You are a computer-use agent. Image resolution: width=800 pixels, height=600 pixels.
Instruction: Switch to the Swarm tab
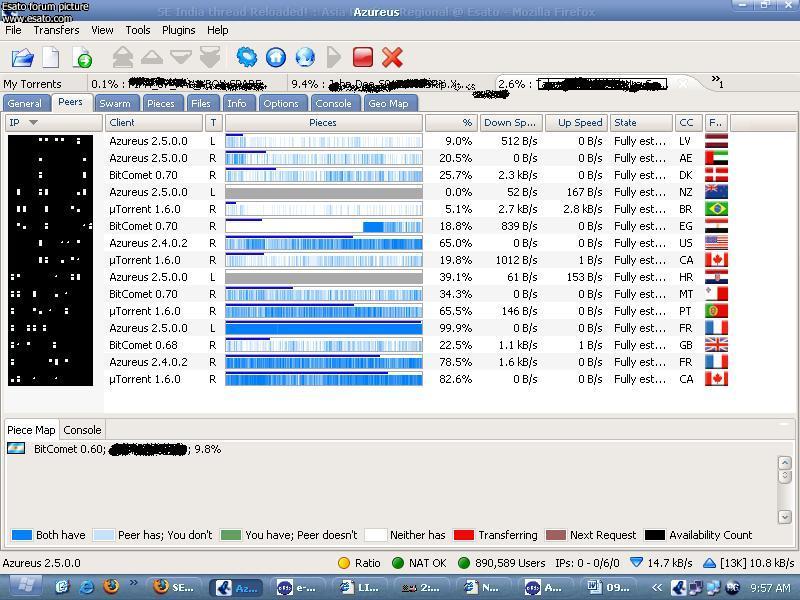tap(114, 103)
